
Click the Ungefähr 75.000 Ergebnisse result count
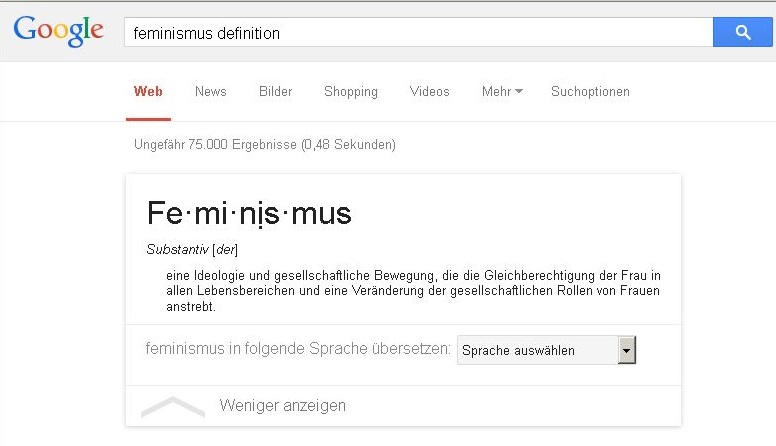click(x=265, y=145)
